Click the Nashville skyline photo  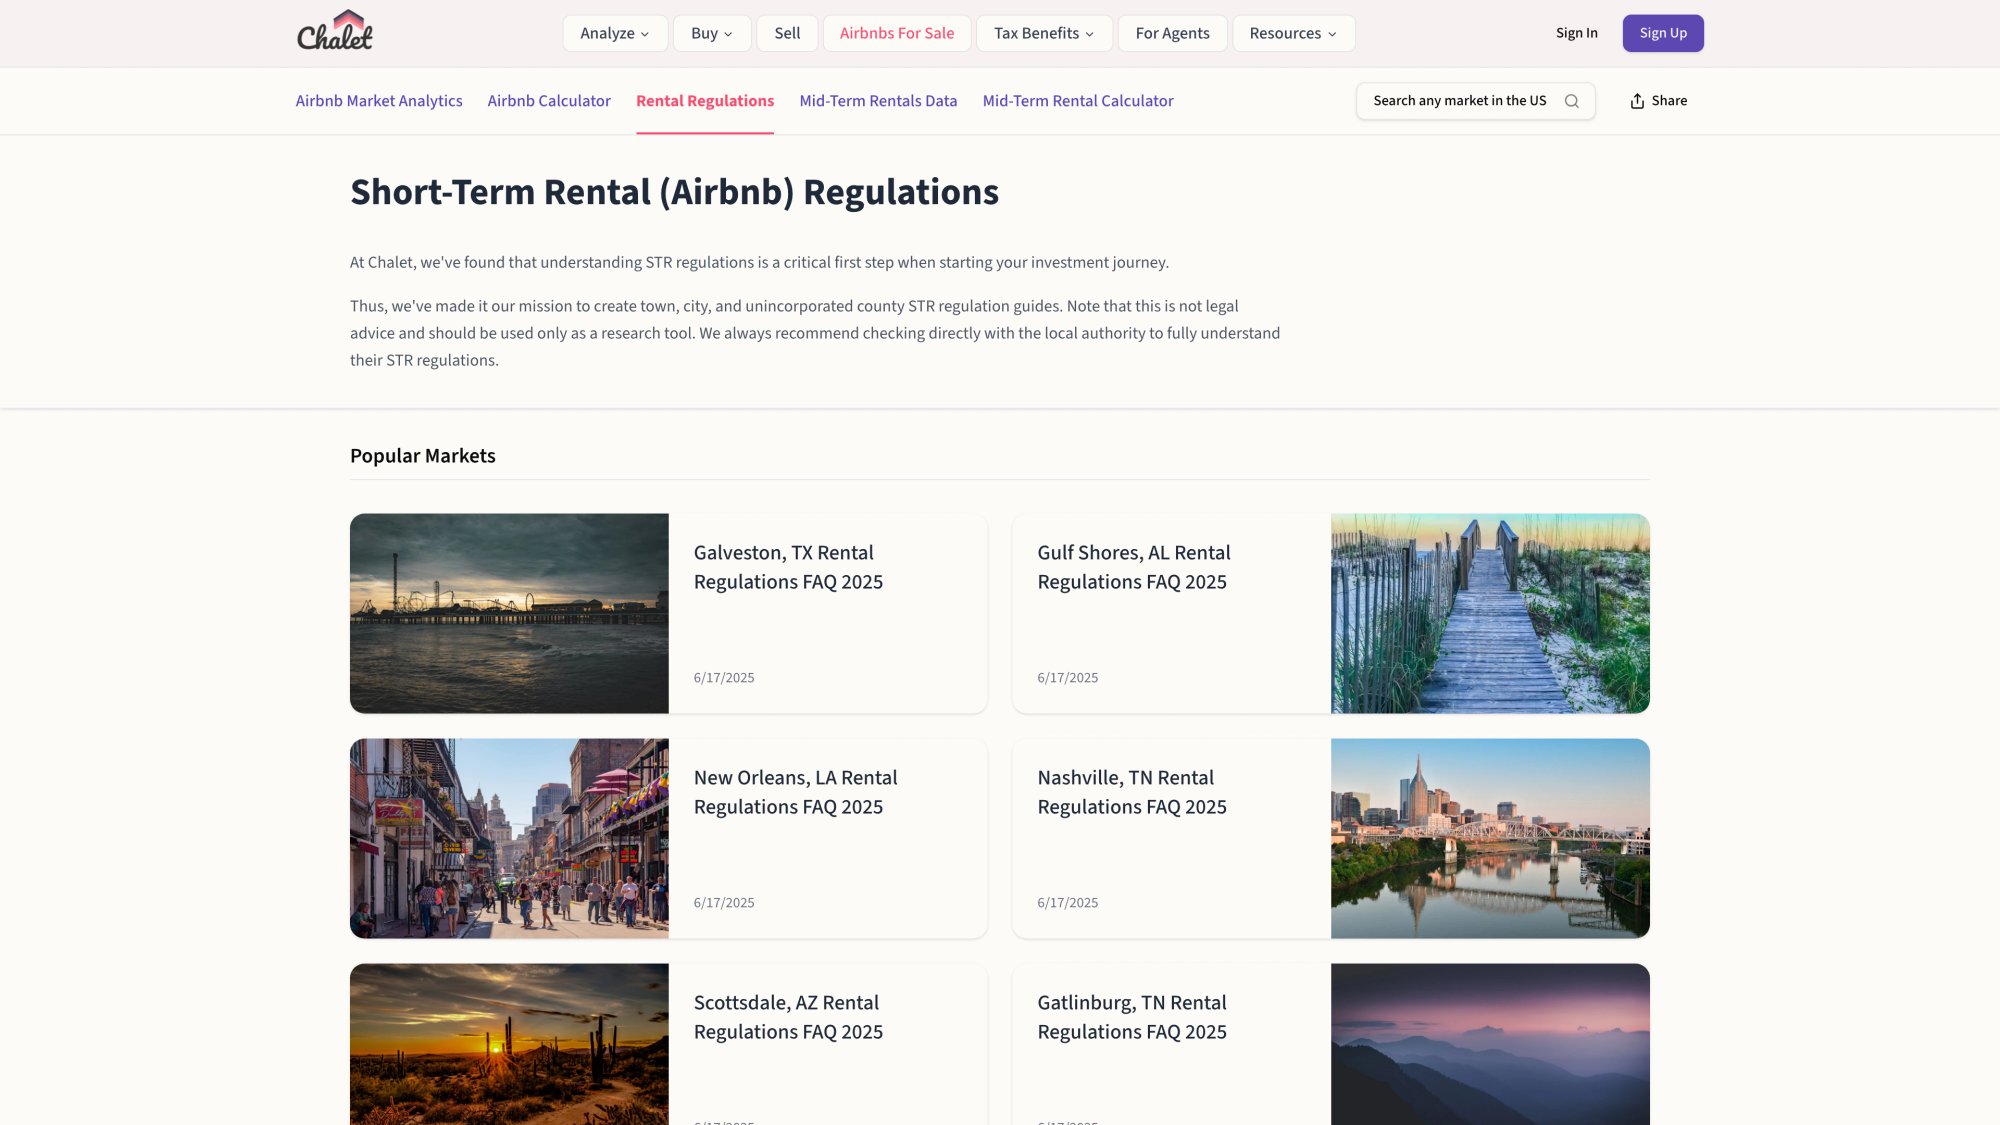[x=1490, y=838]
